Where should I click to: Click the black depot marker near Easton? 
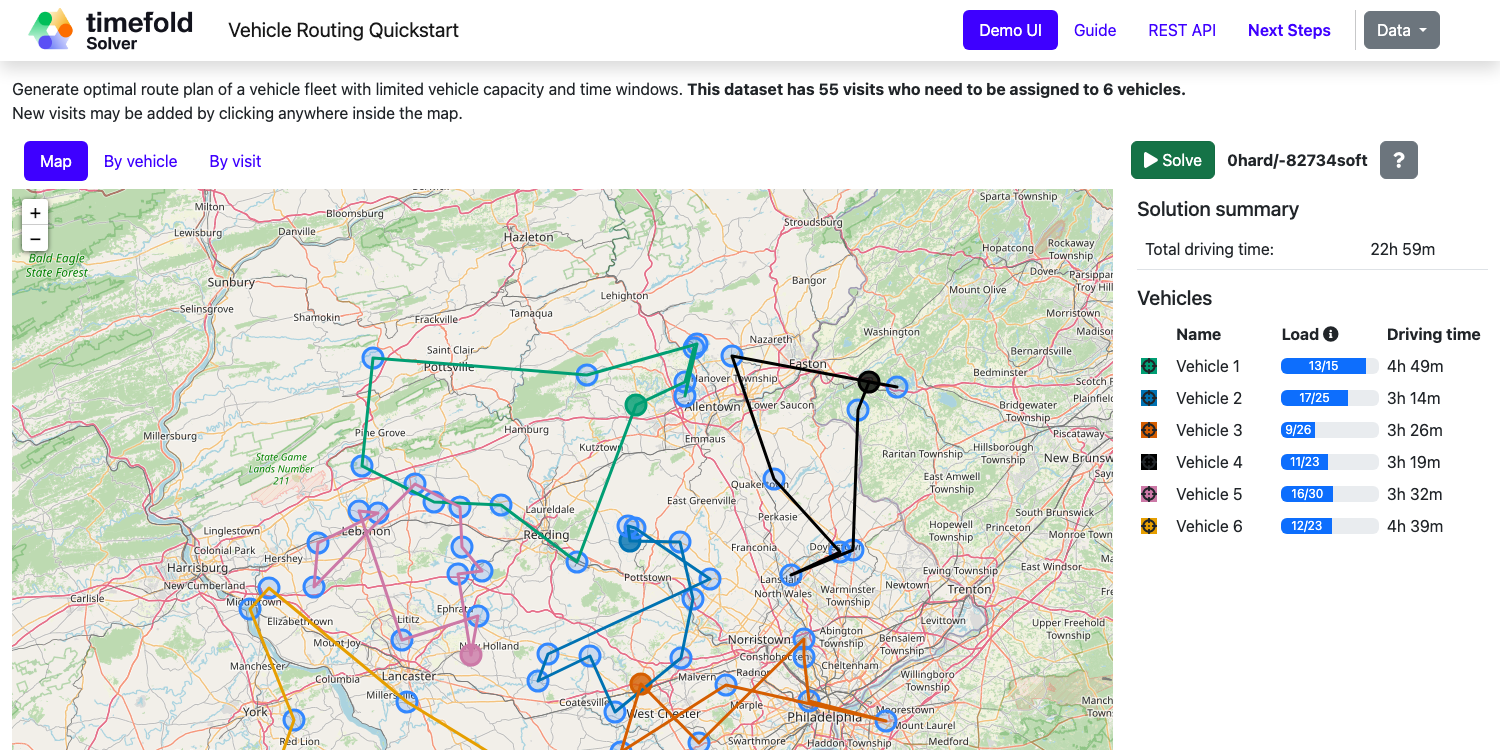pos(869,381)
